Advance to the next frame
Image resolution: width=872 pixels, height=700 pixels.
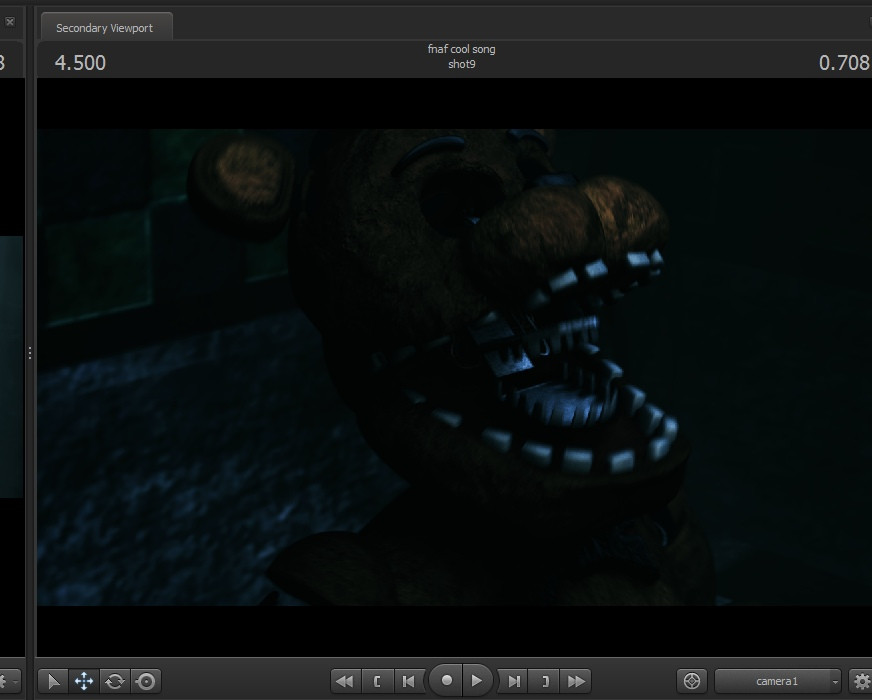click(x=514, y=681)
